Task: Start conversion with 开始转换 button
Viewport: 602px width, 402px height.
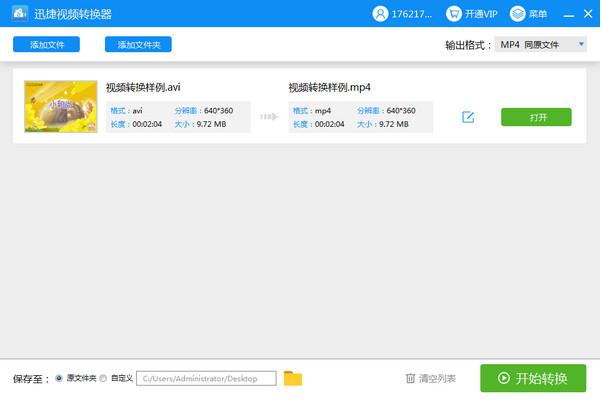Action: (533, 378)
